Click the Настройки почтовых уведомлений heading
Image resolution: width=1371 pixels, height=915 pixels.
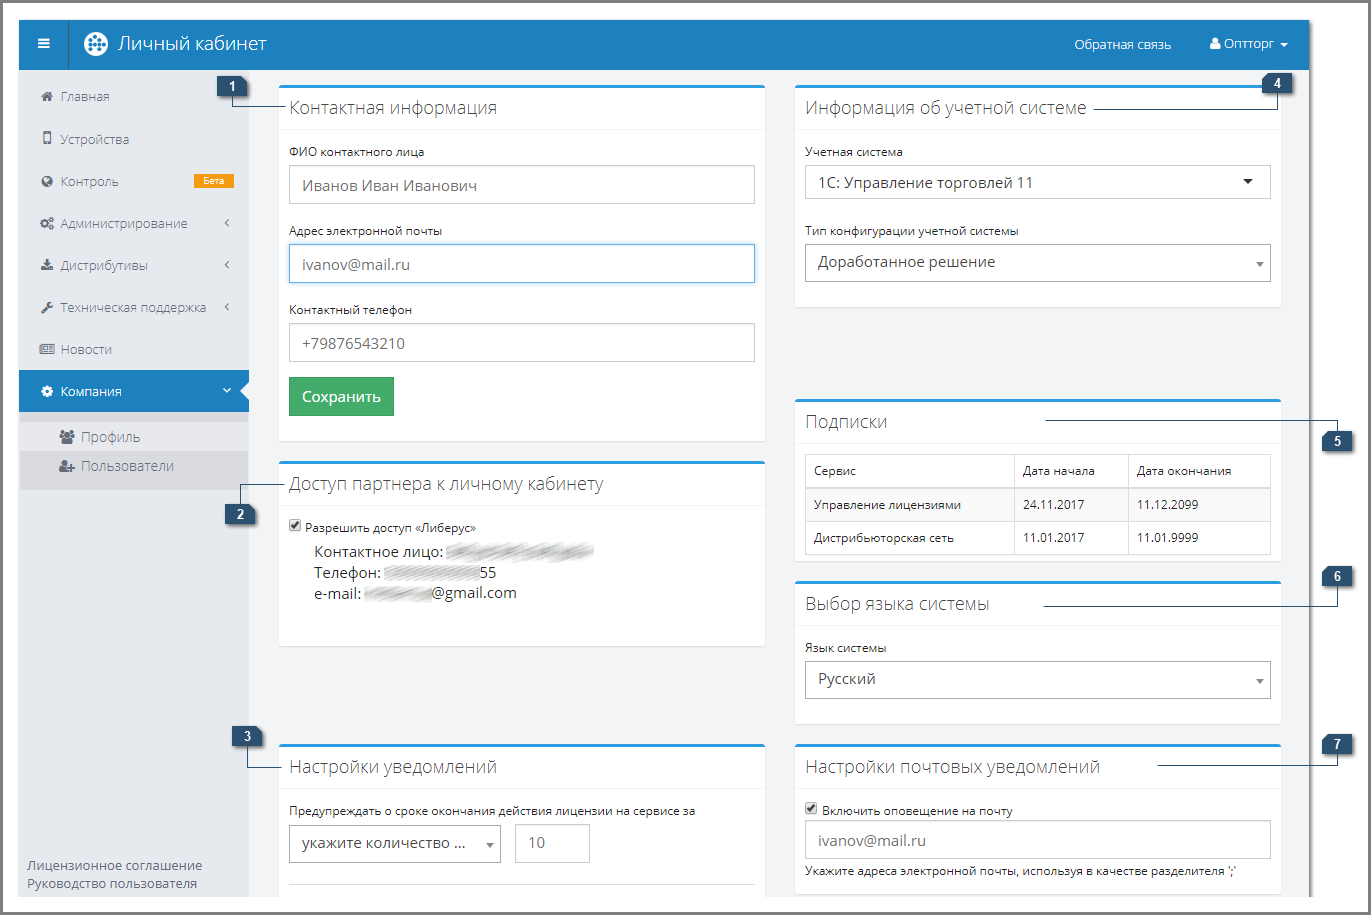tap(952, 767)
